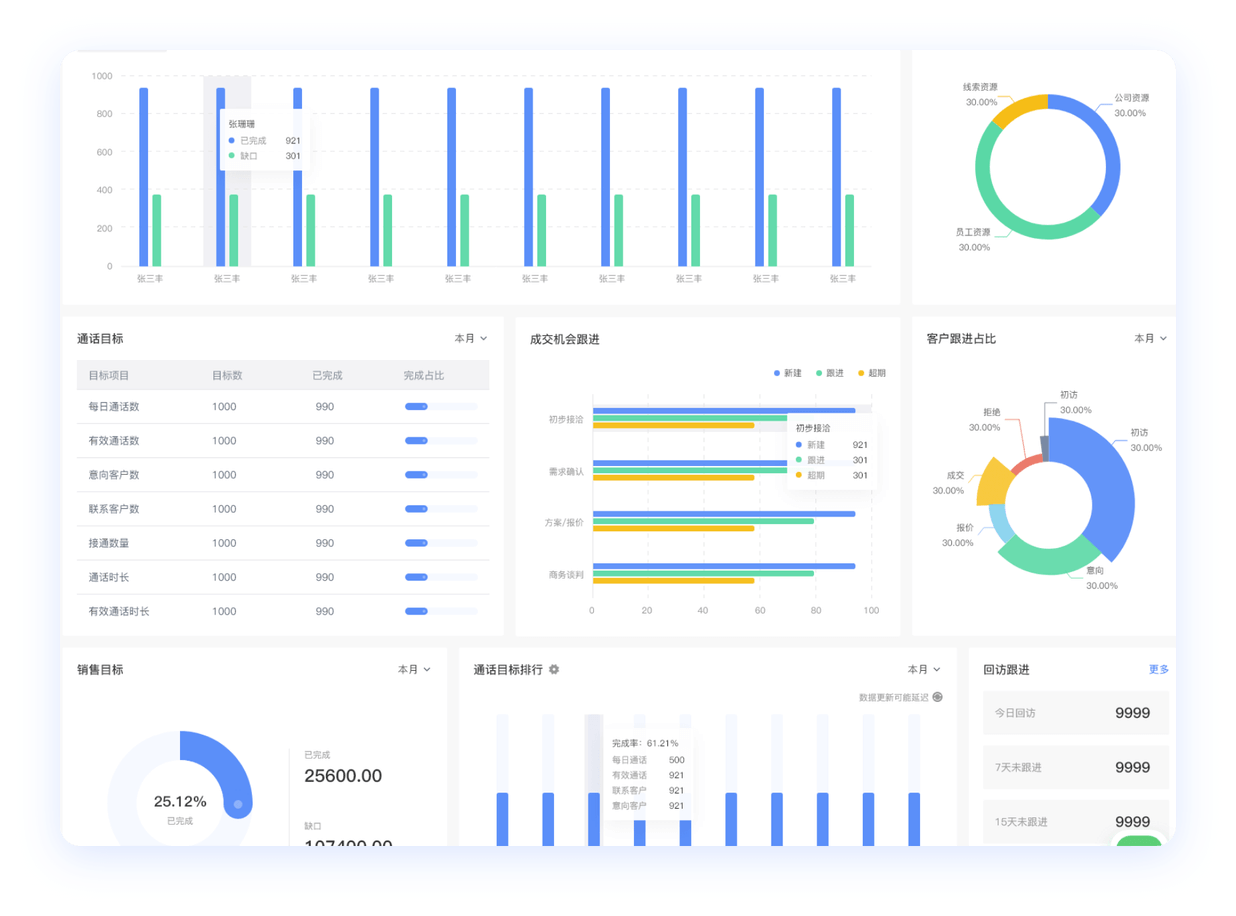Toggle the 超期 series in the chart legend
The width and height of the screenshot is (1236, 916).
pos(870,373)
